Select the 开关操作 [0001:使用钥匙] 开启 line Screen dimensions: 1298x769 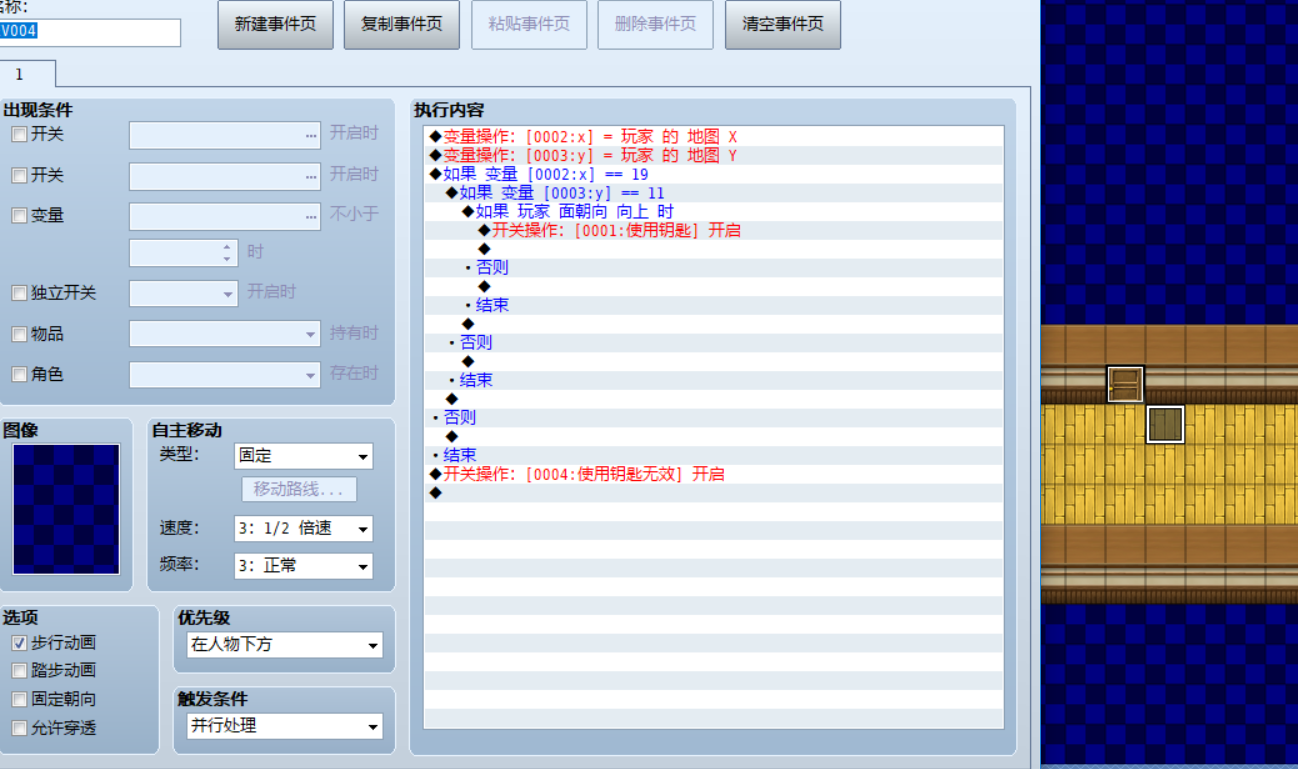click(713, 230)
